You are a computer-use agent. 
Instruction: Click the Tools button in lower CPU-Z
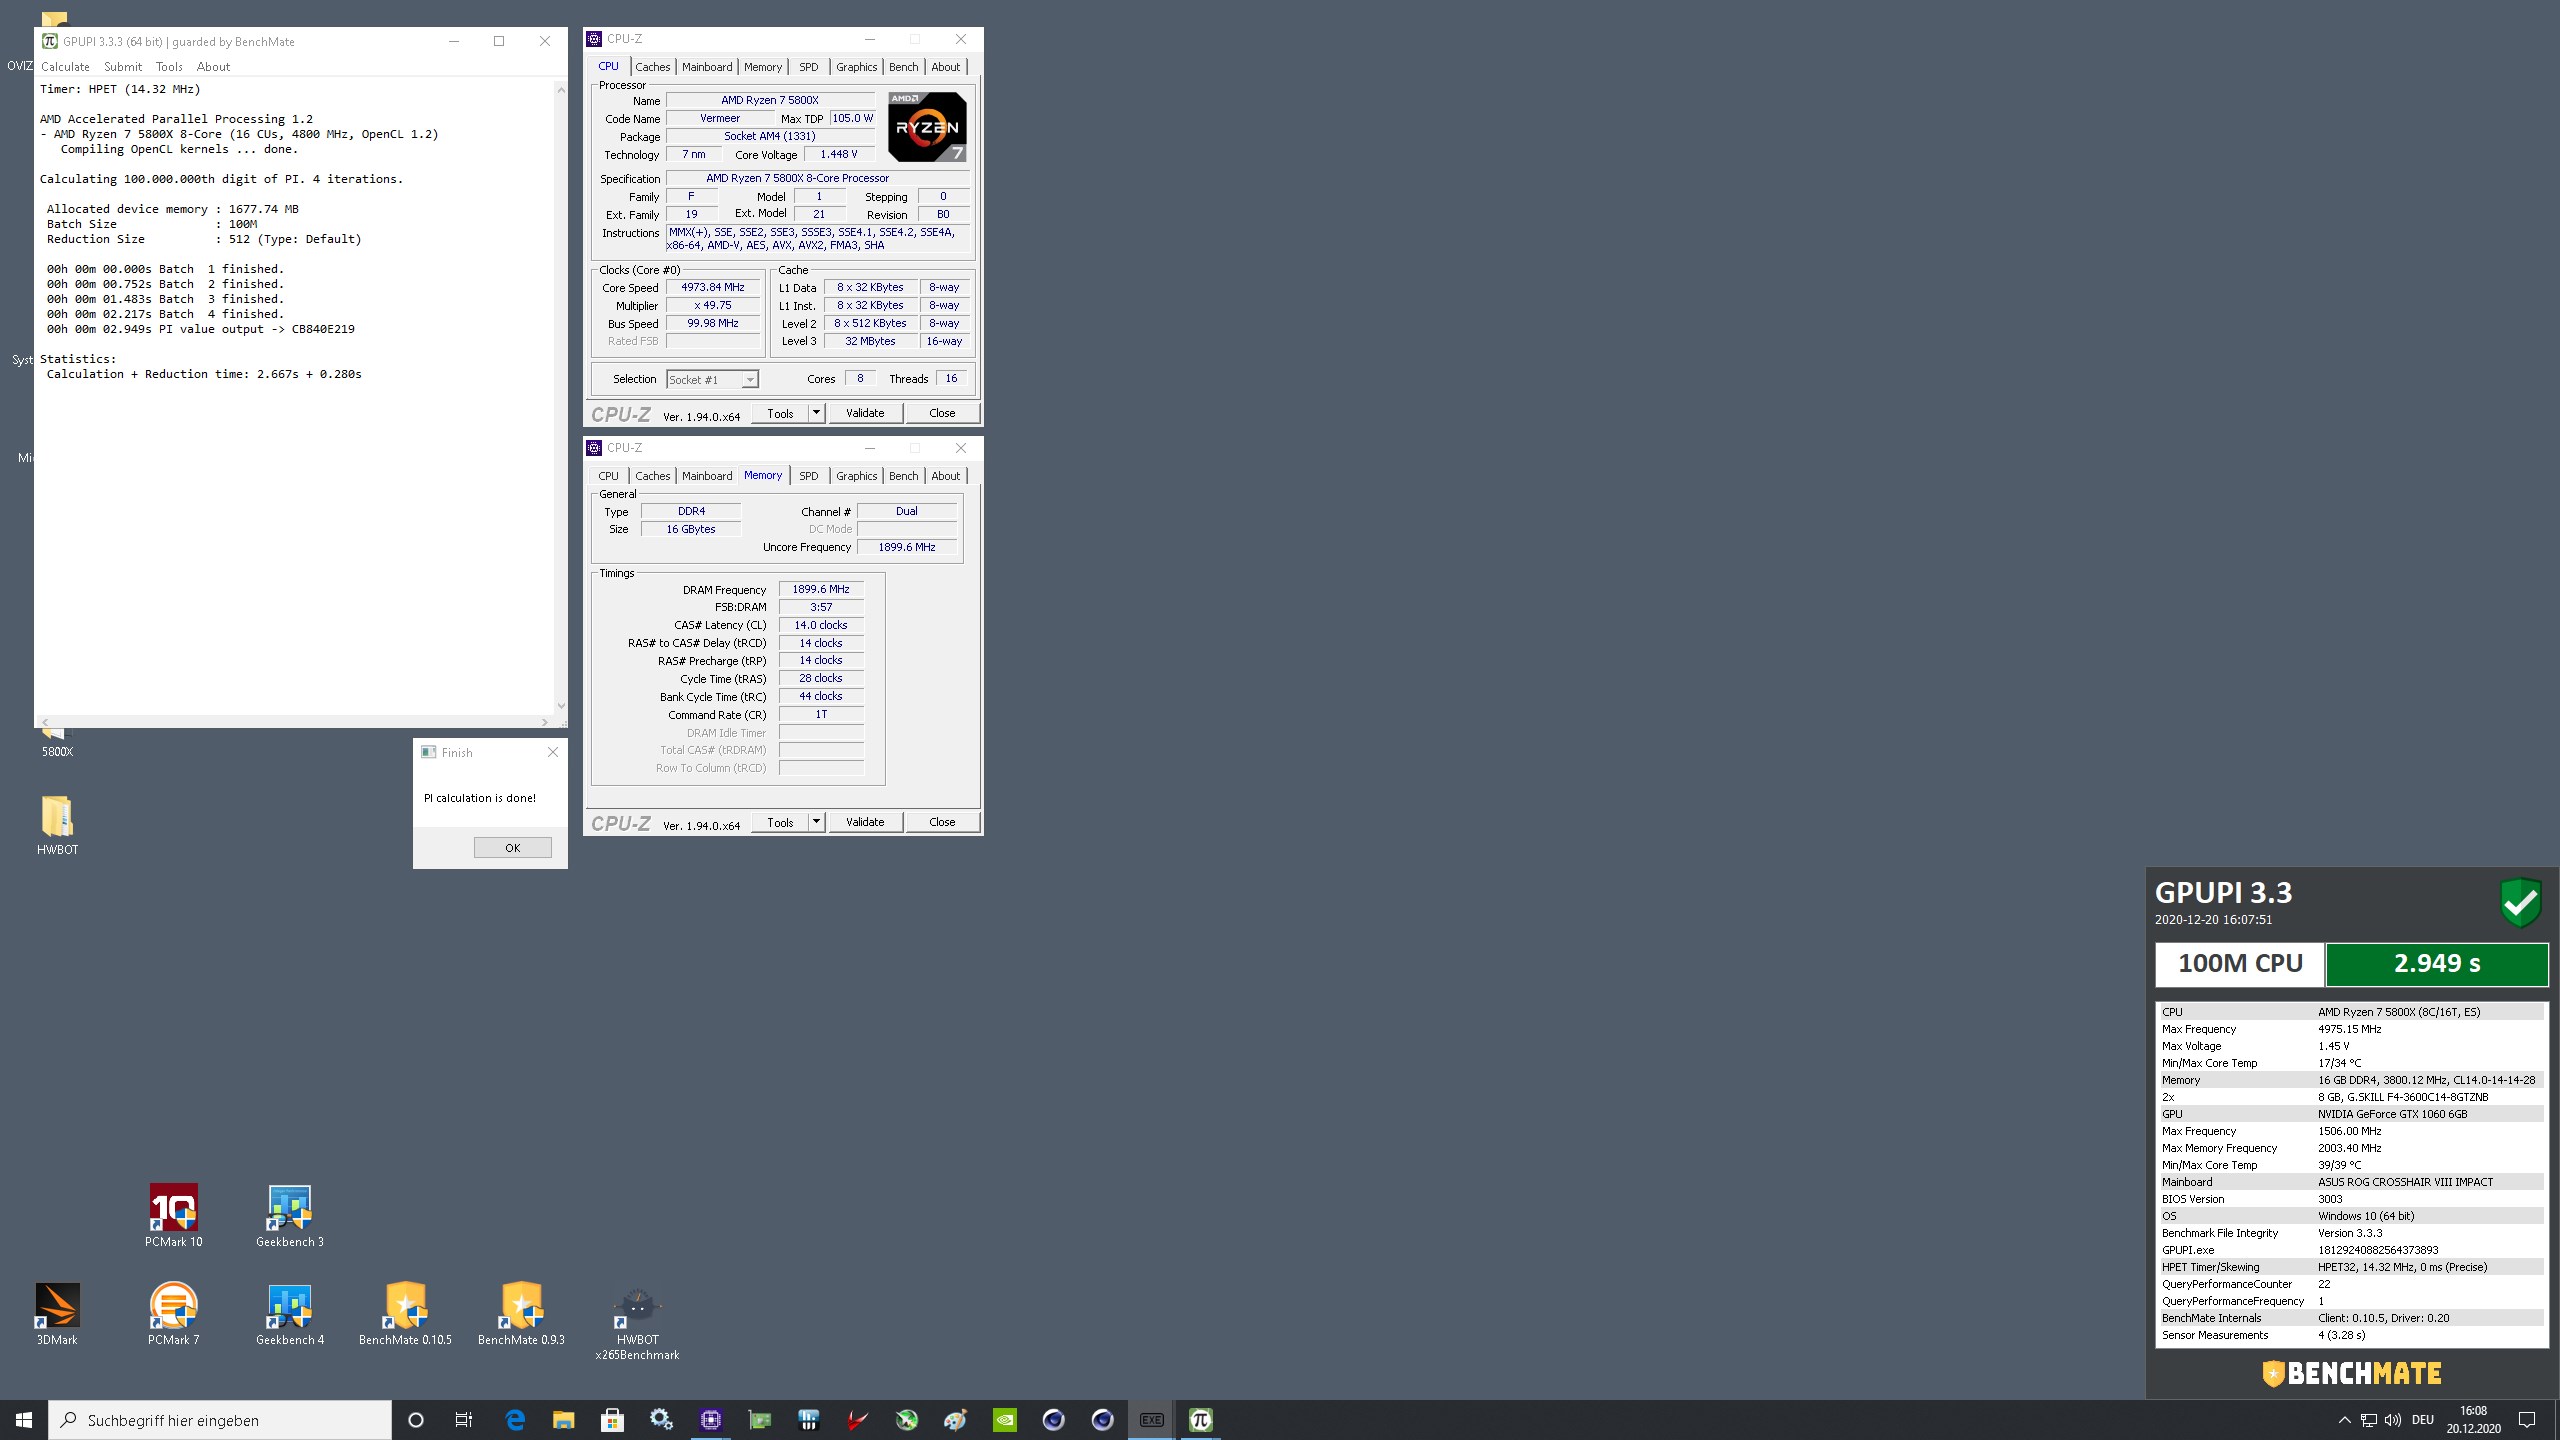click(x=780, y=822)
